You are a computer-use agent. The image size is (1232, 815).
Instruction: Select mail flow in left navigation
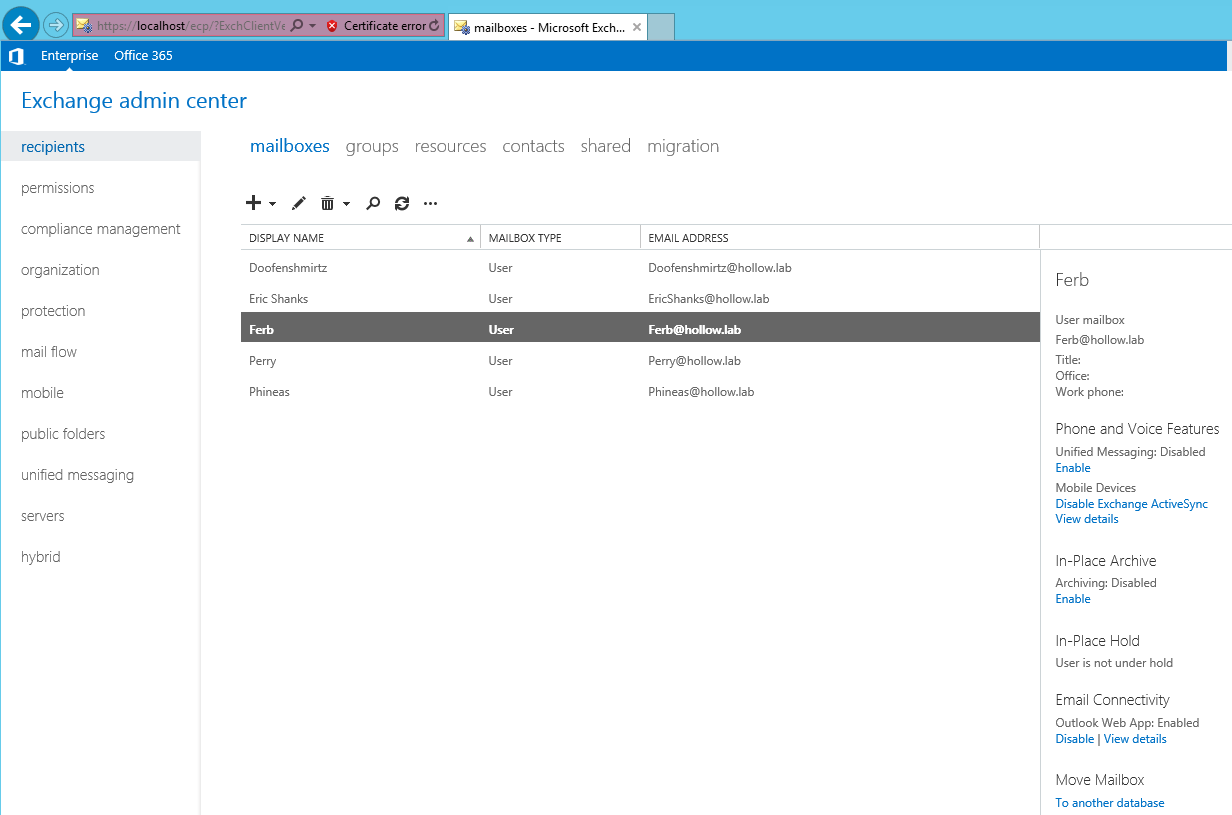49,352
